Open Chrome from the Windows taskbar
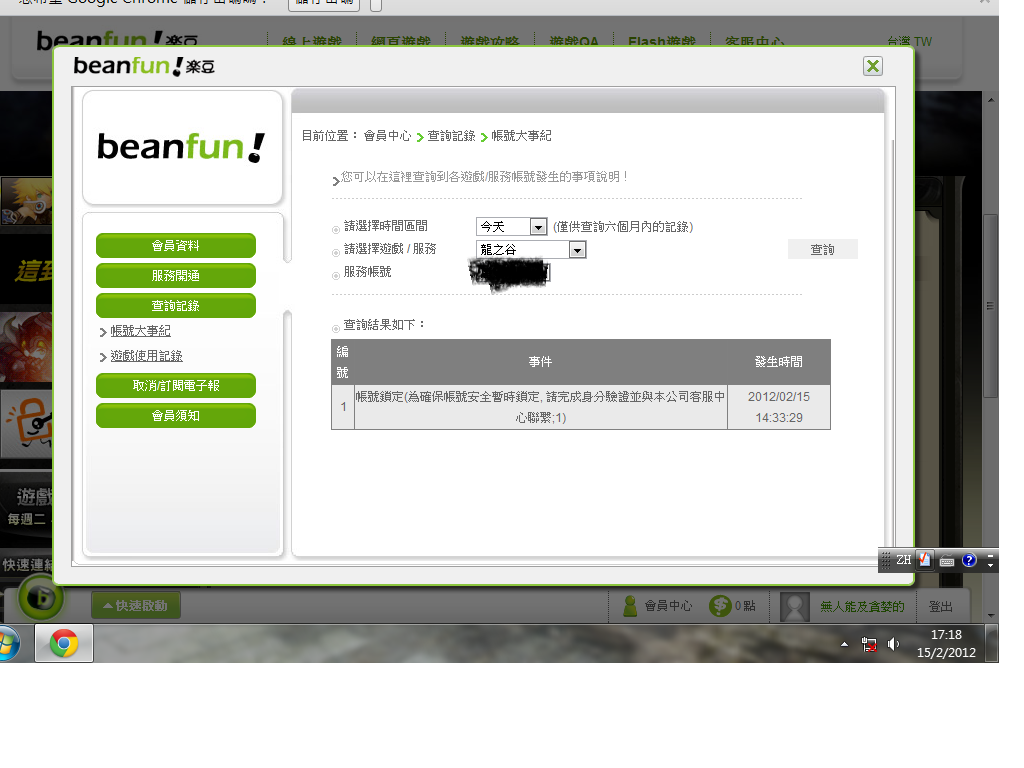1024x768 pixels. [64, 643]
